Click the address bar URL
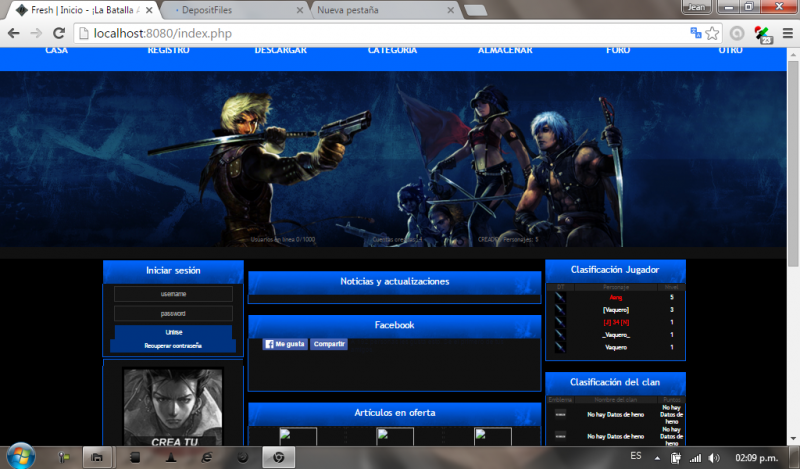The height and width of the screenshot is (469, 800). pos(163,34)
